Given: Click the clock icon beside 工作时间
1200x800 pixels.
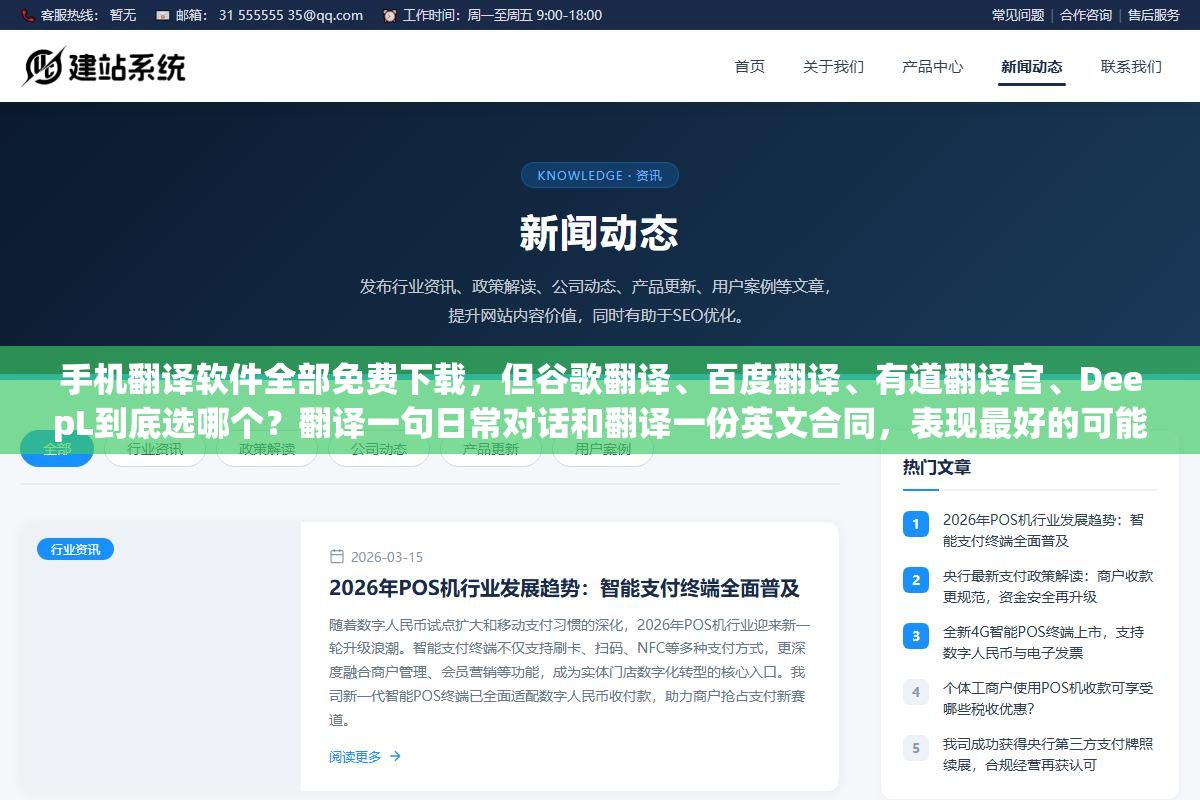Looking at the screenshot, I should tap(389, 15).
